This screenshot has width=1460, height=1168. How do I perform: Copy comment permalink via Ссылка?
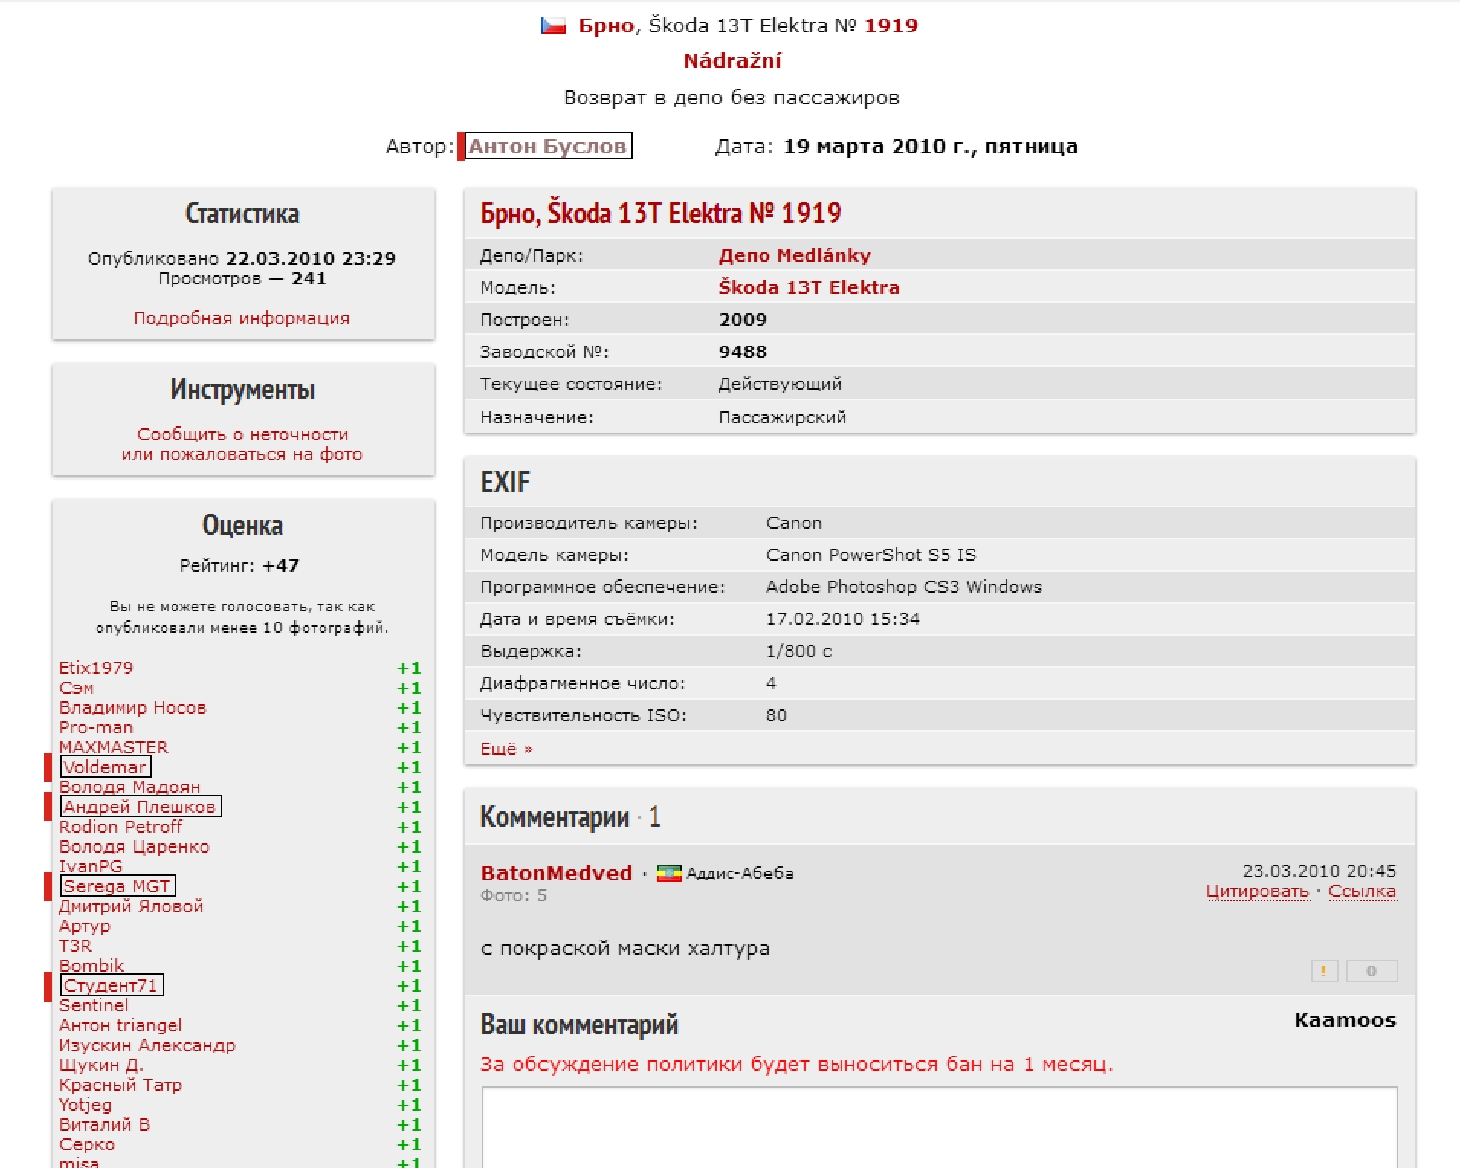pyautogui.click(x=1361, y=892)
